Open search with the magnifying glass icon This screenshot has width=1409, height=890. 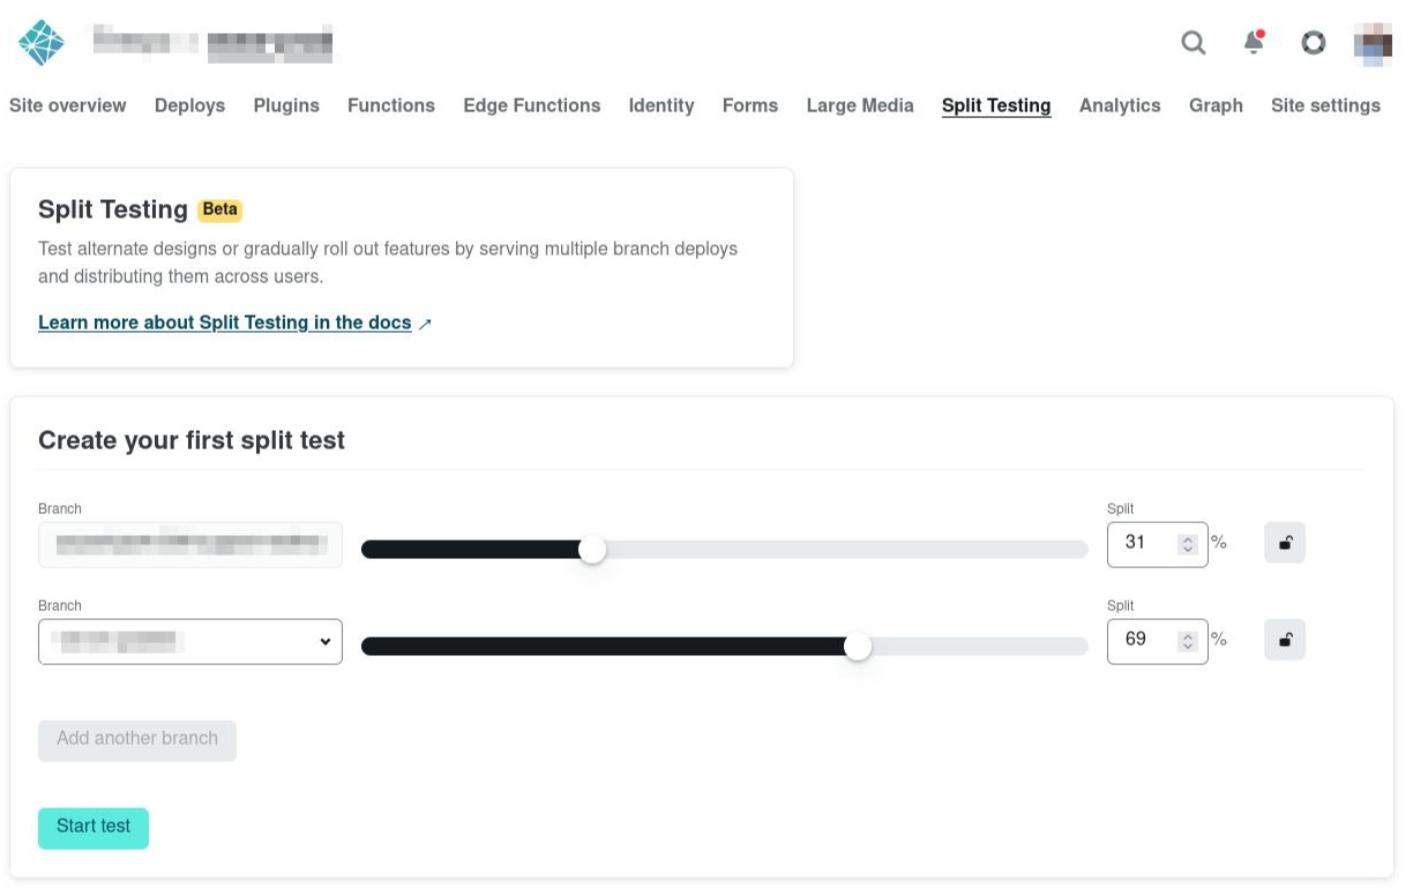coord(1191,44)
